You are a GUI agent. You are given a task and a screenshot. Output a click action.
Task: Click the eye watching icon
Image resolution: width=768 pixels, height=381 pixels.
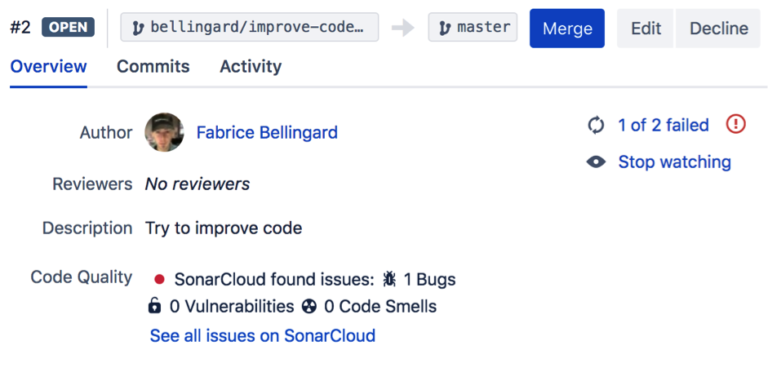coord(596,162)
